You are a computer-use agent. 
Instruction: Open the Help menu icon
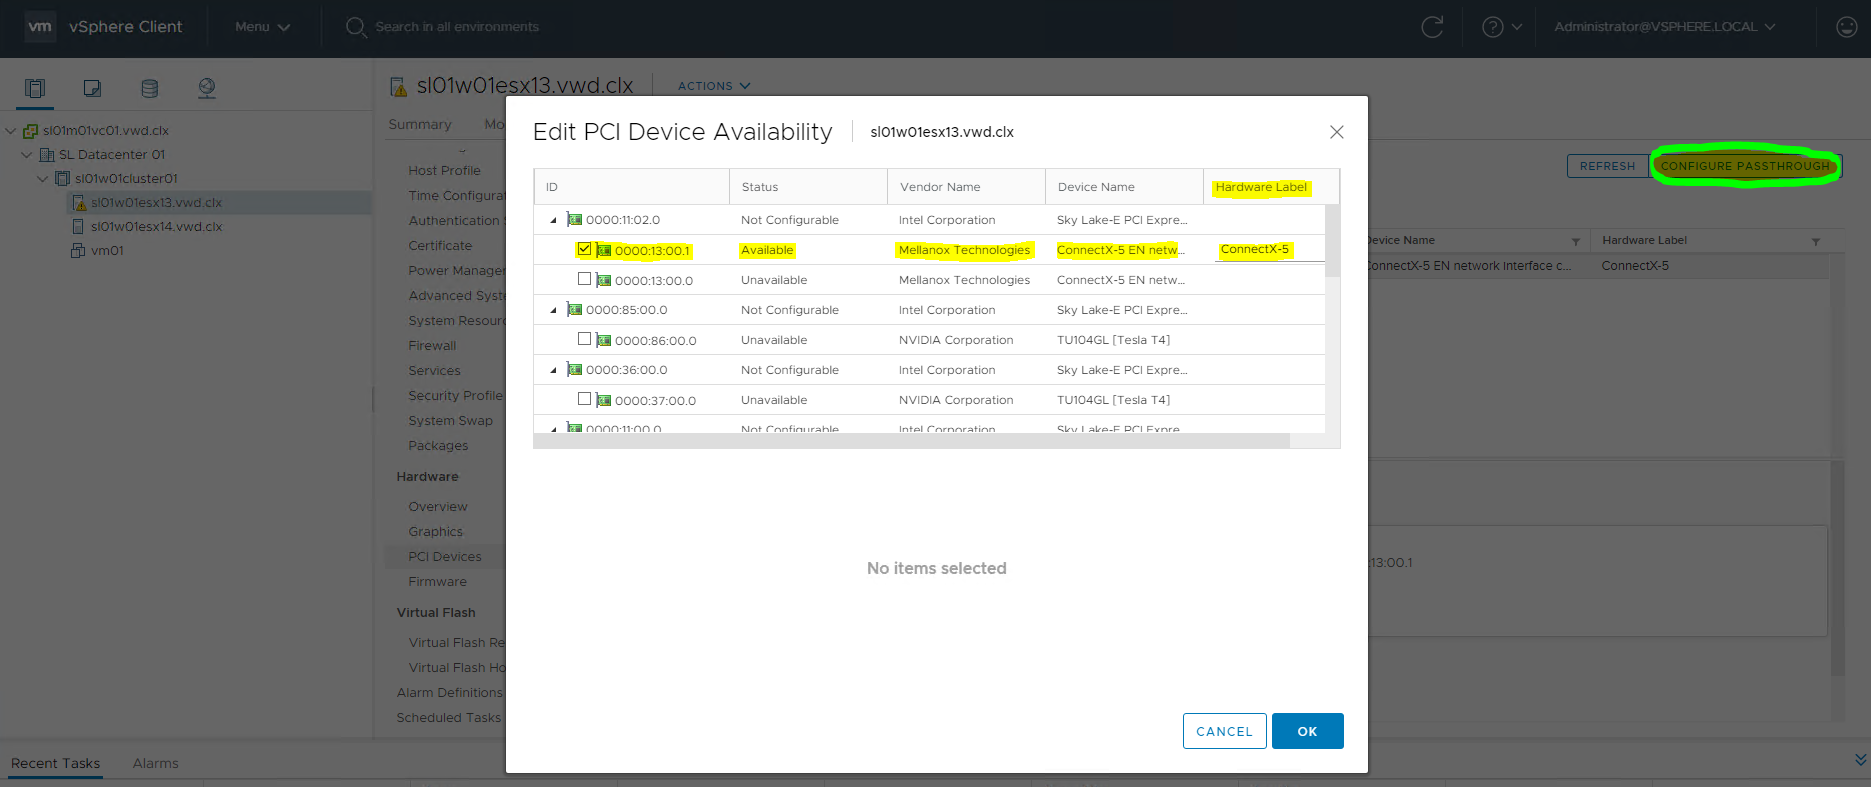point(1493,27)
